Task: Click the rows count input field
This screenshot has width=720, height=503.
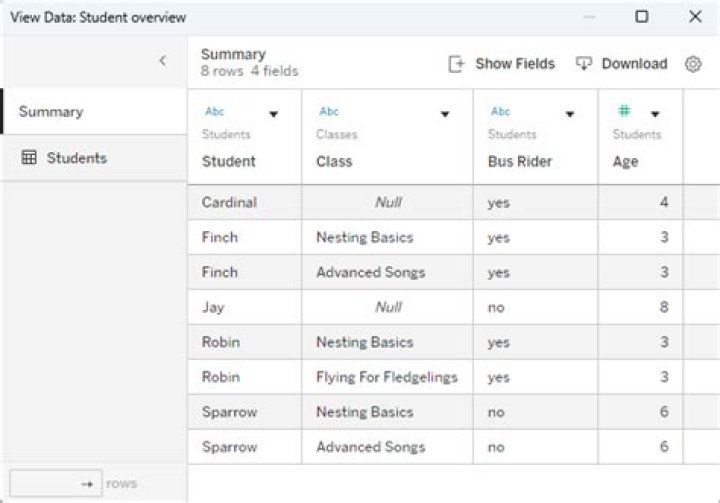Action: click(55, 484)
